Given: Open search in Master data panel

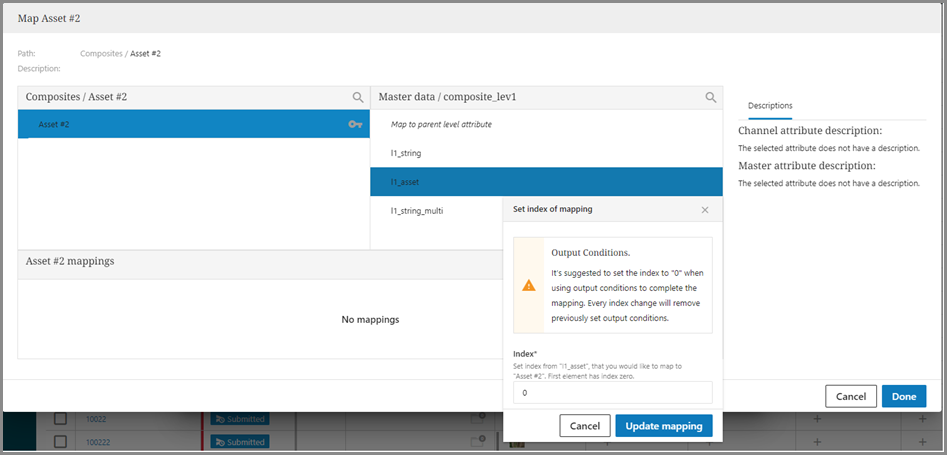Looking at the screenshot, I should point(711,97).
